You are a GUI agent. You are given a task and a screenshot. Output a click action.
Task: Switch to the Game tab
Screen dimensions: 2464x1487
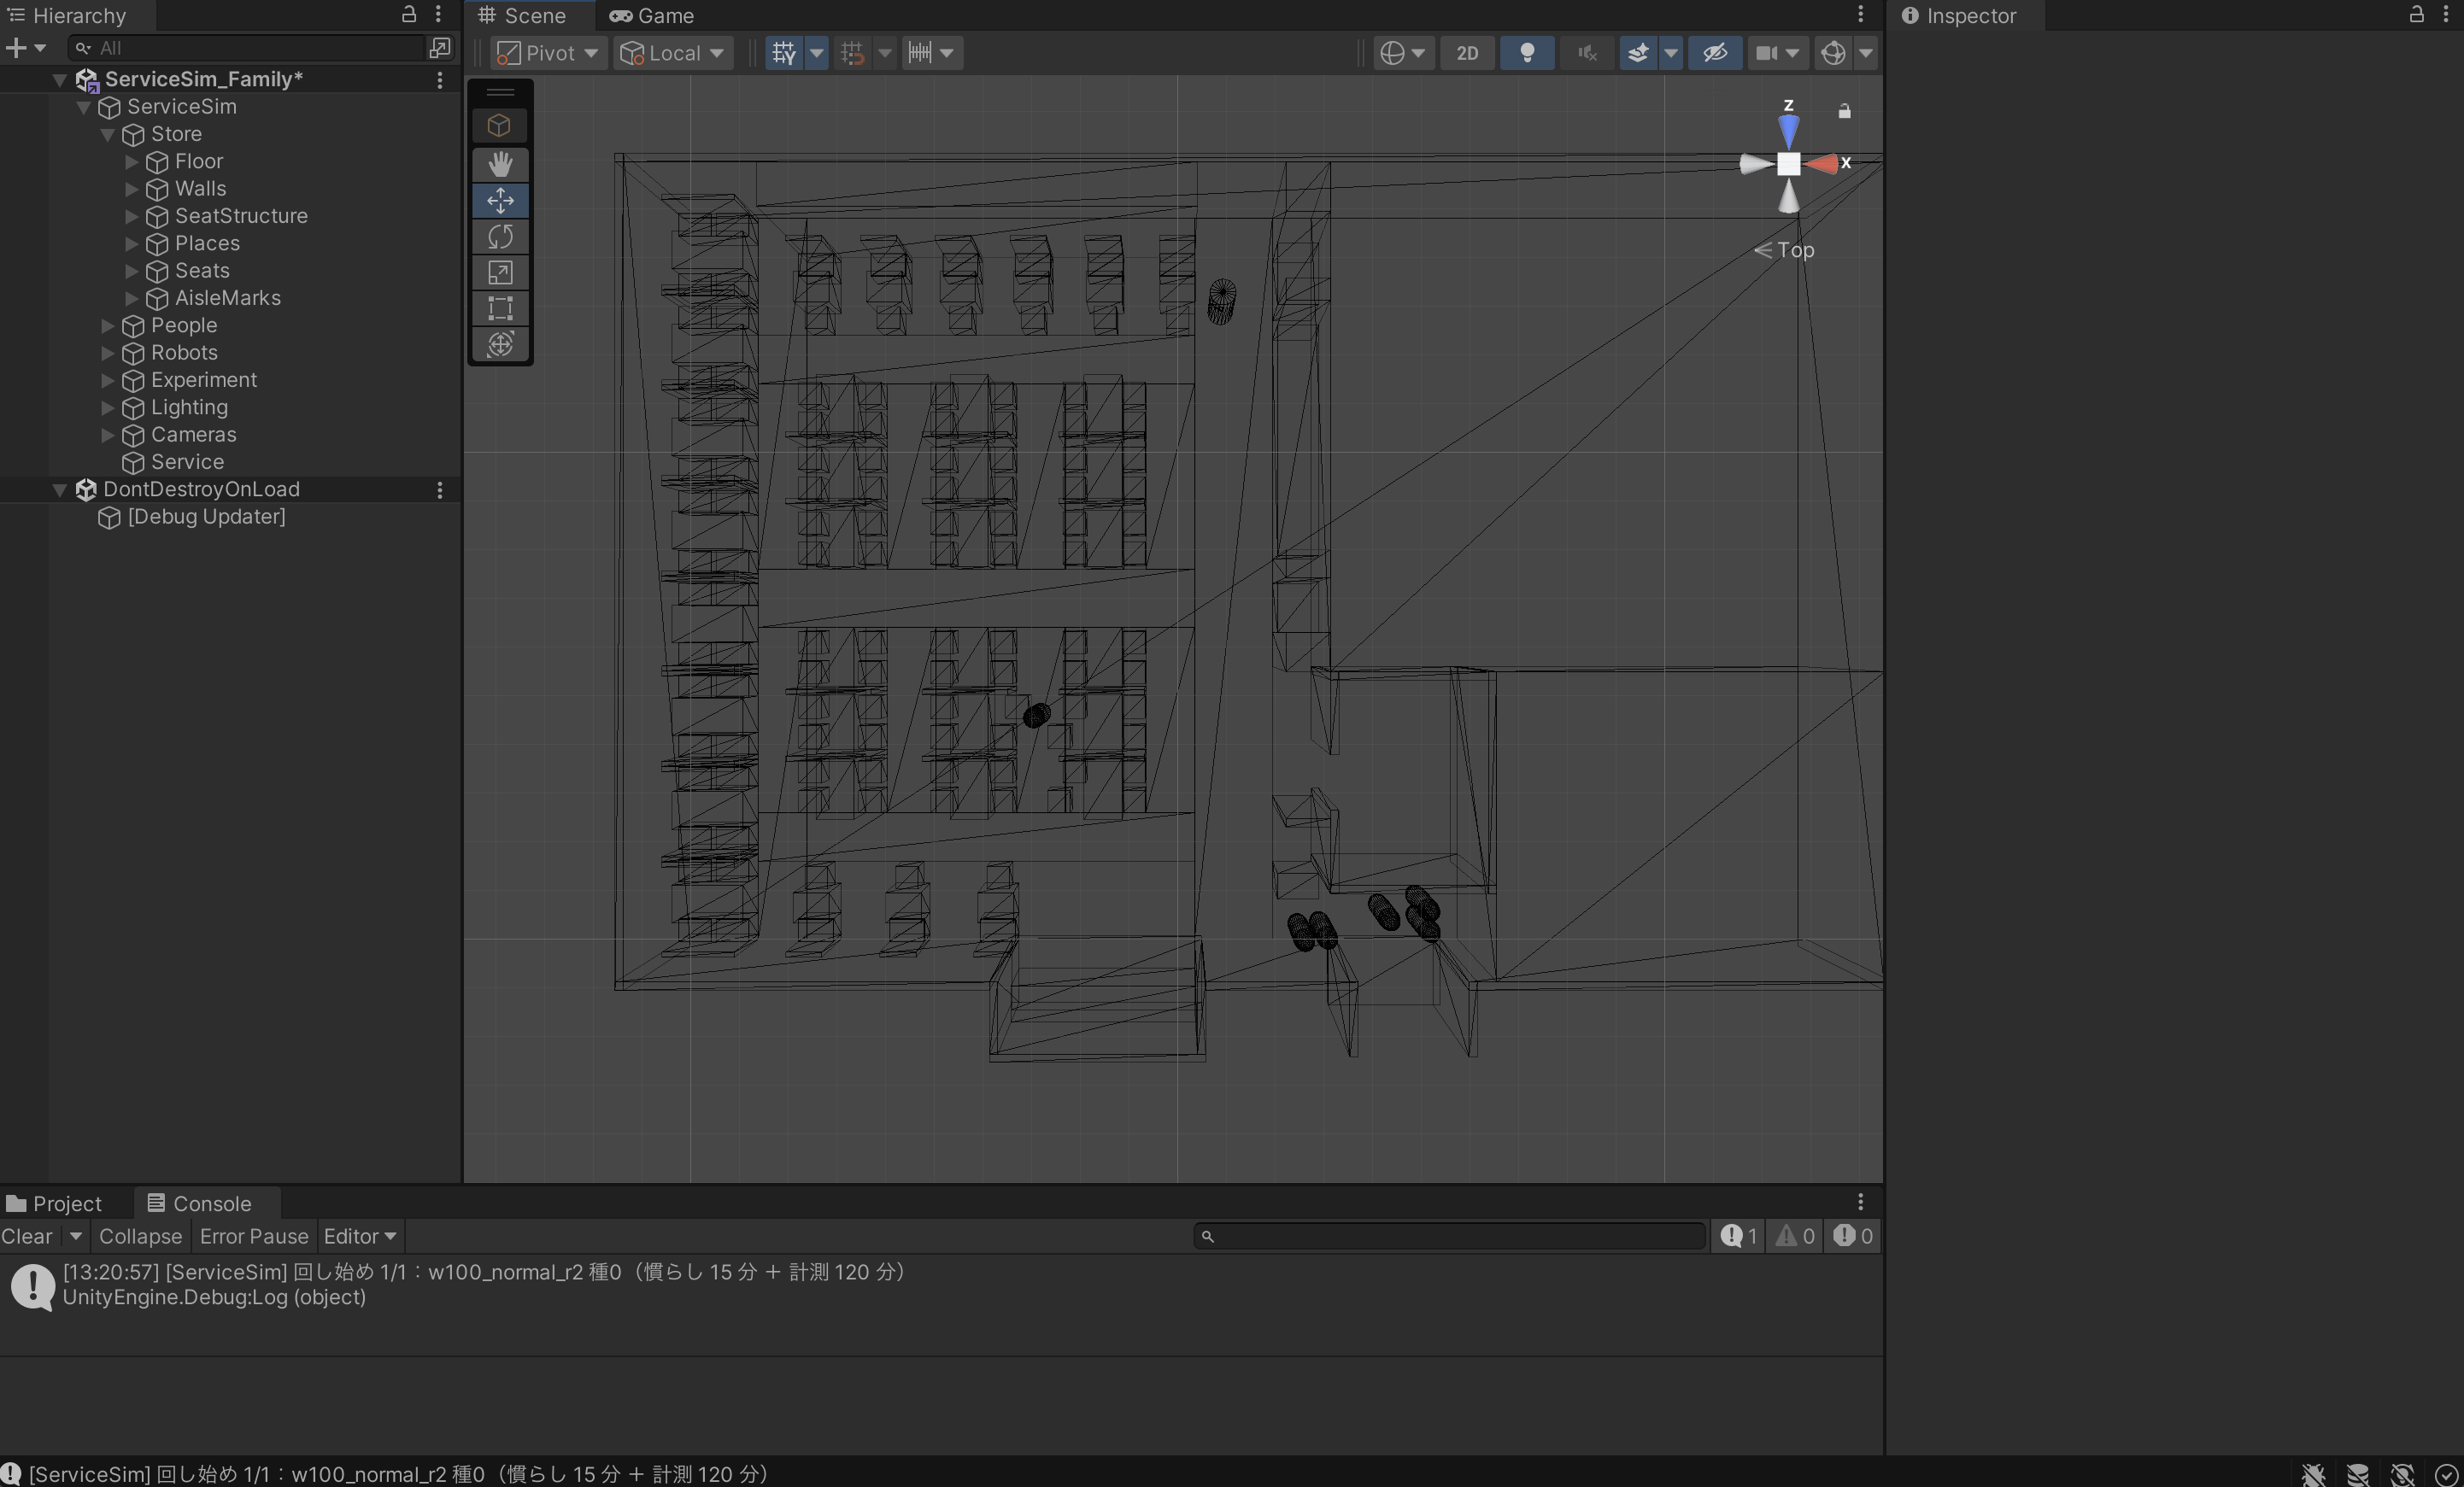click(x=652, y=15)
